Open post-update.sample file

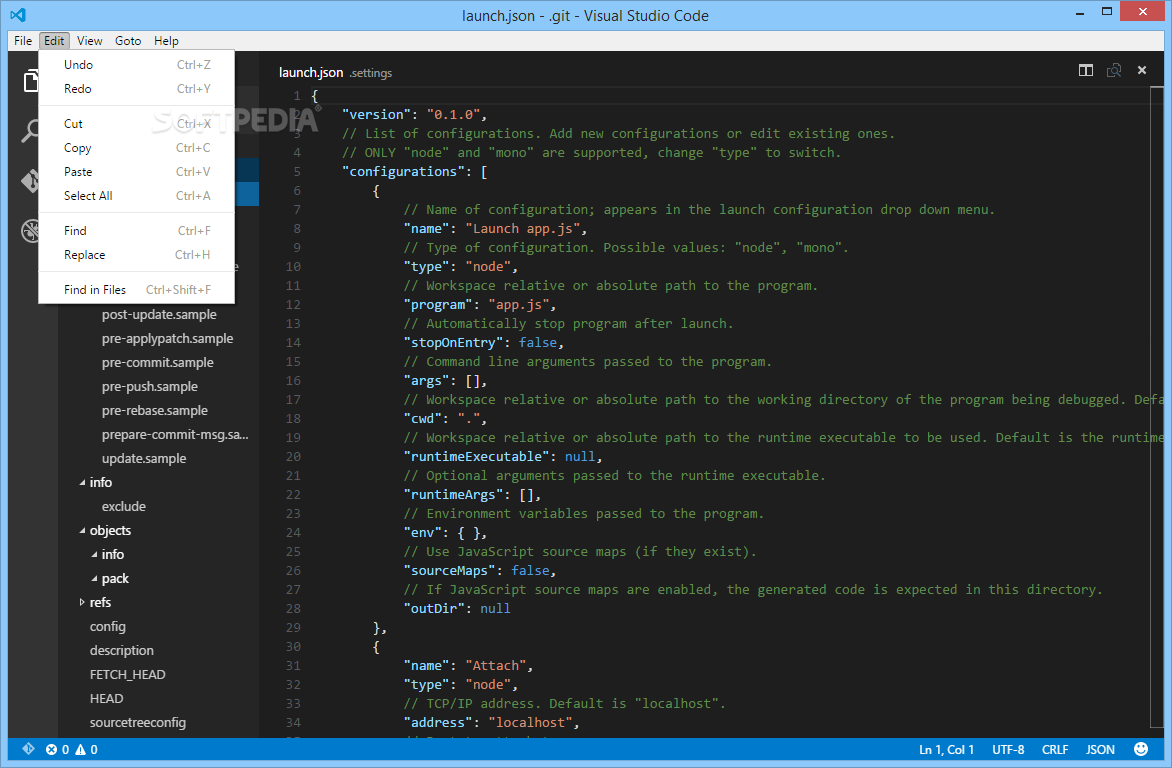click(159, 315)
